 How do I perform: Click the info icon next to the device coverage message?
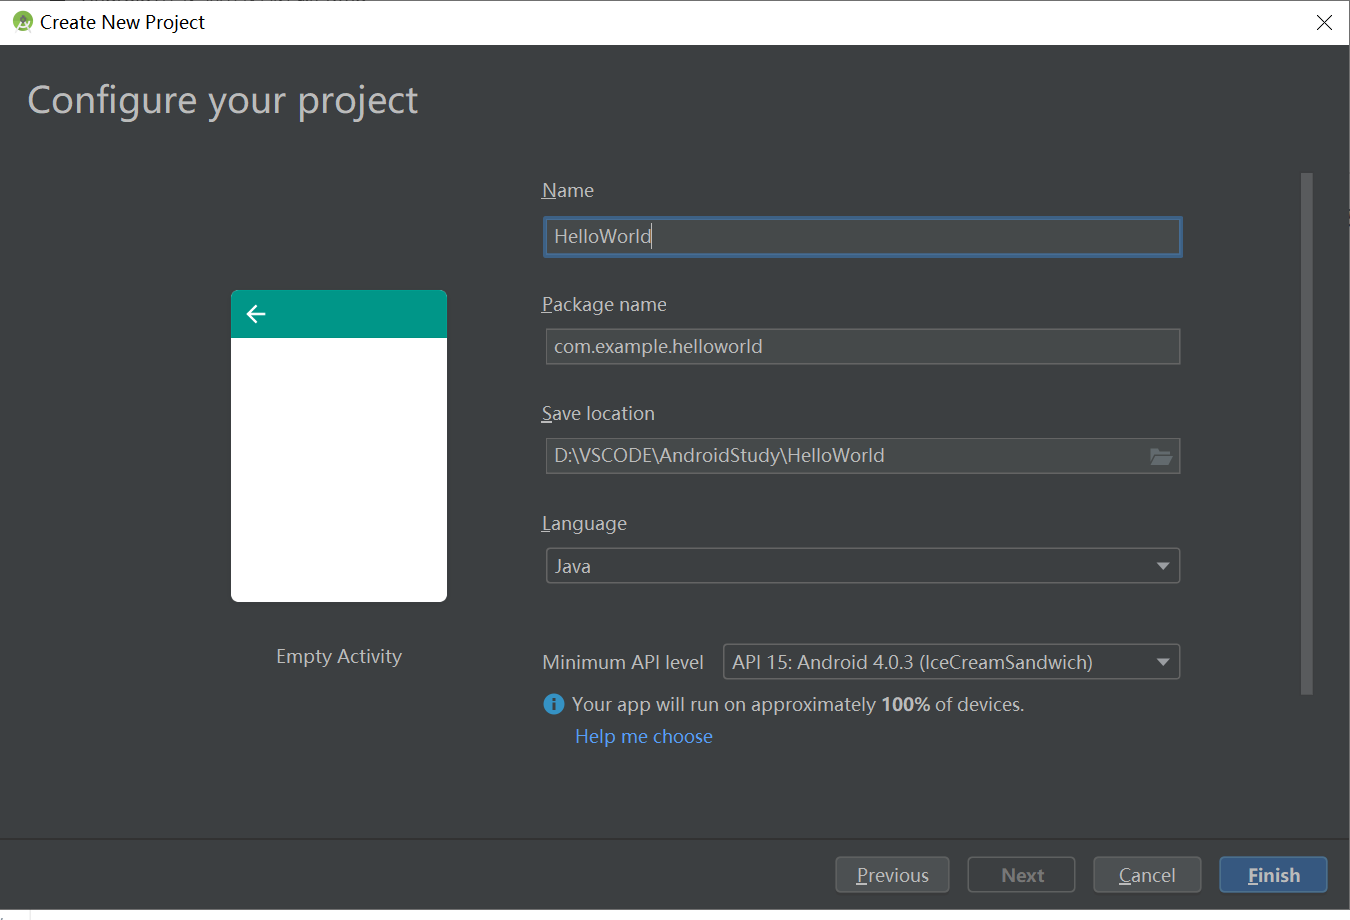tap(553, 704)
